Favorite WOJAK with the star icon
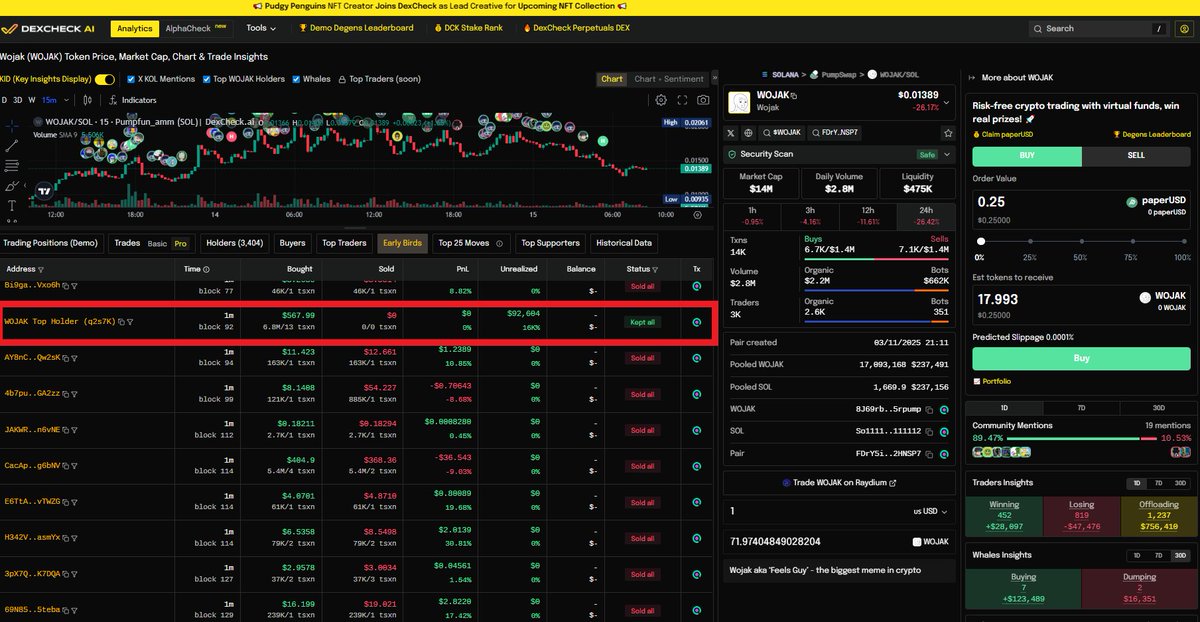This screenshot has width=1200, height=622. click(x=948, y=132)
